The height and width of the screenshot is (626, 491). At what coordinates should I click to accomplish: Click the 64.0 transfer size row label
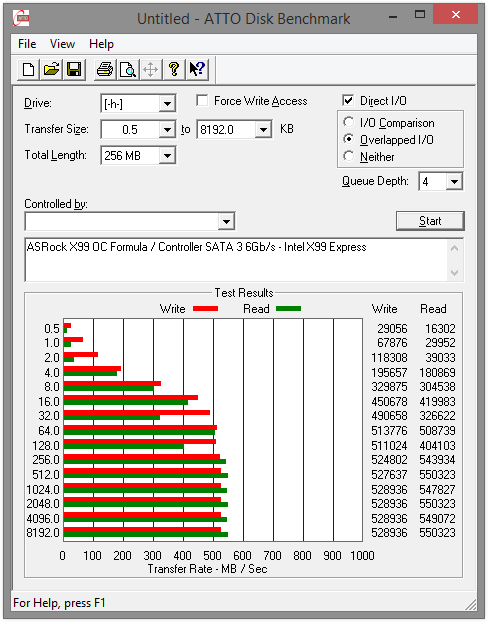click(x=49, y=431)
